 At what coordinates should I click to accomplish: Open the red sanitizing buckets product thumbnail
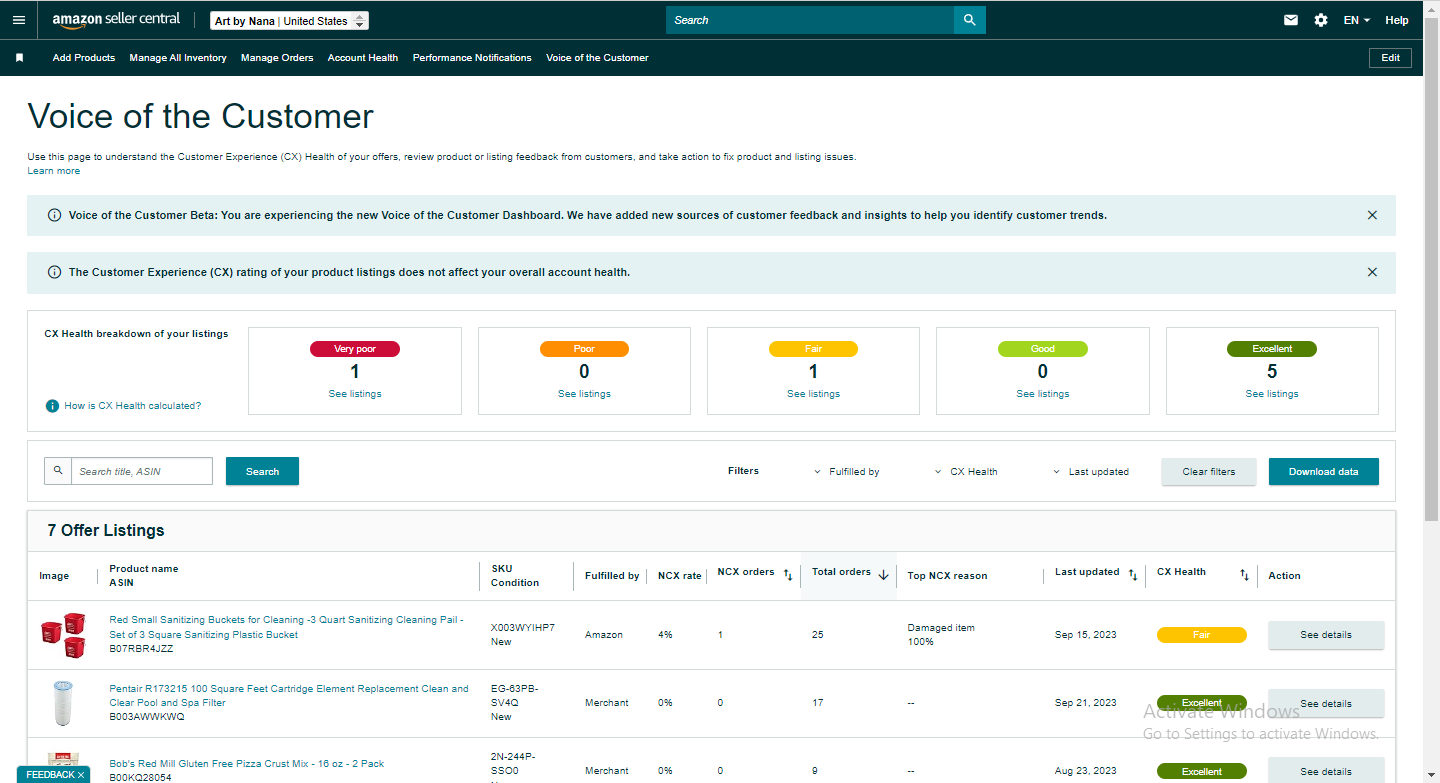63,635
